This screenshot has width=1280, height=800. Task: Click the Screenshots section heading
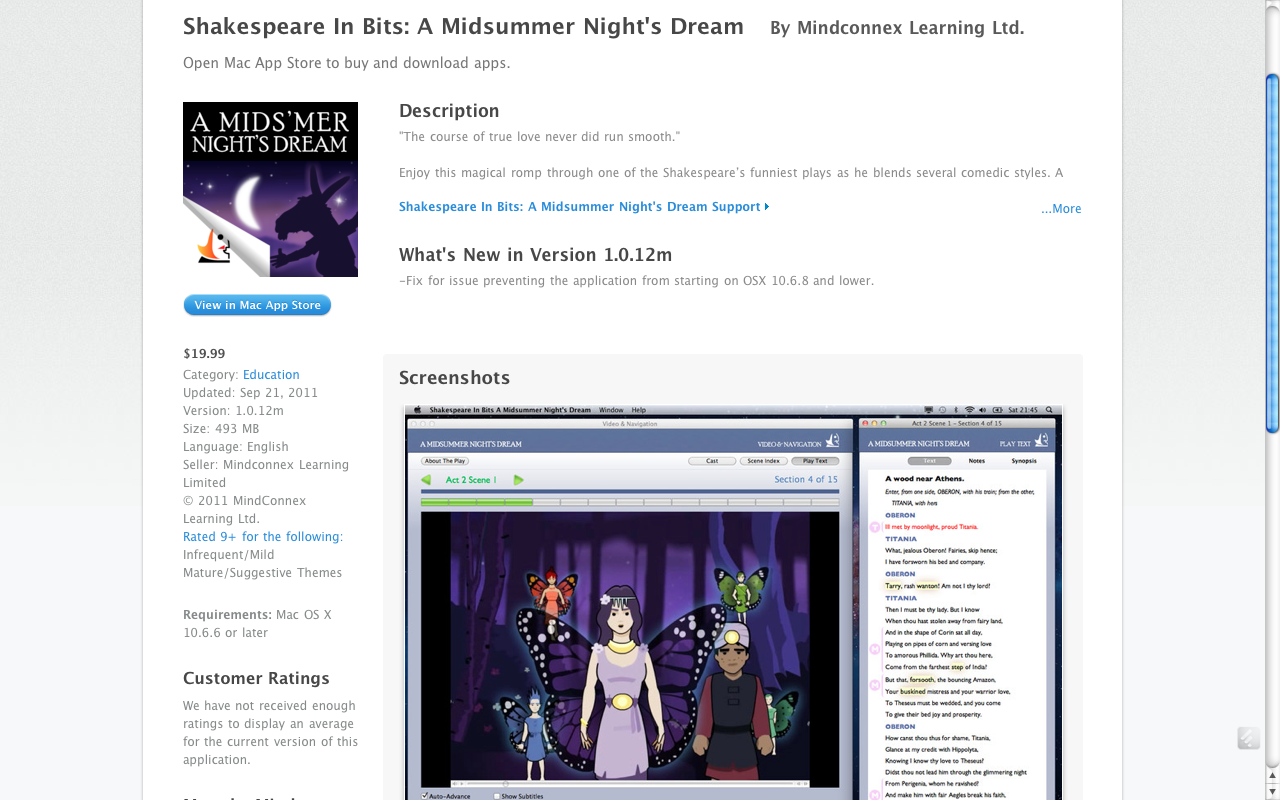tap(454, 378)
